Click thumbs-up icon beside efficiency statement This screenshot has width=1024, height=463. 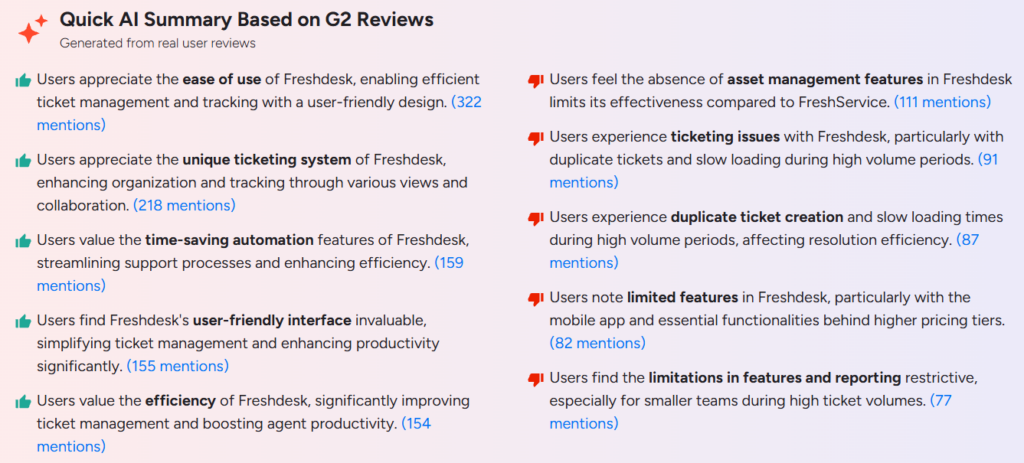click(x=24, y=402)
